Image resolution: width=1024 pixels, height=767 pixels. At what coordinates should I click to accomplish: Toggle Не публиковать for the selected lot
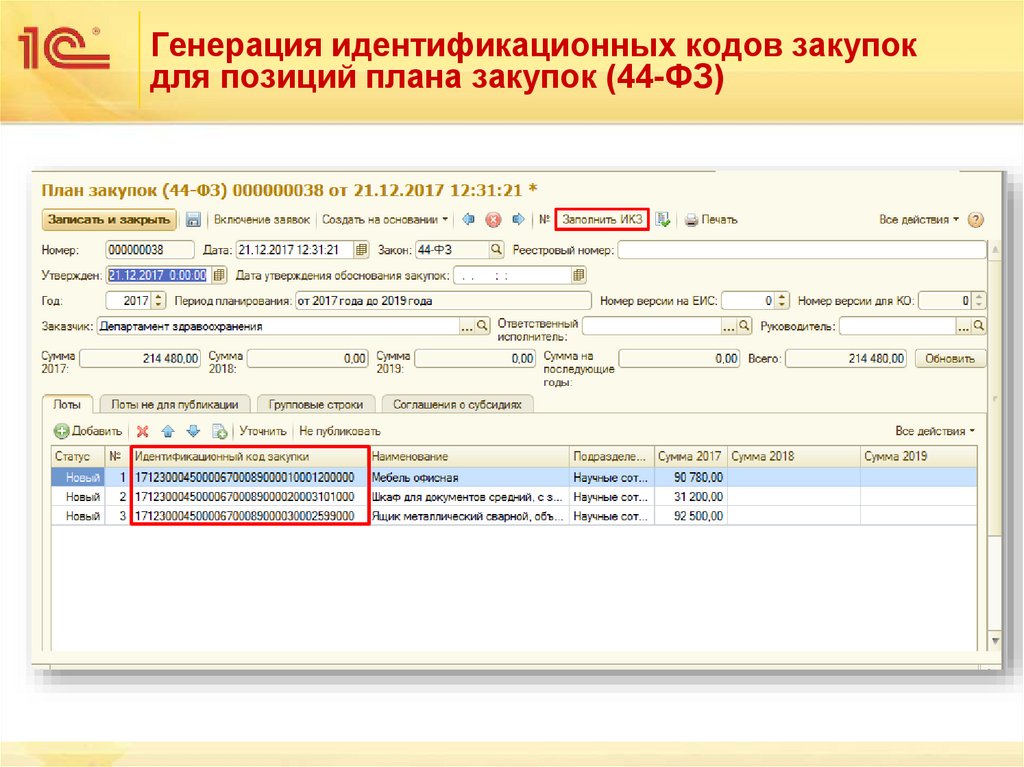coord(338,432)
